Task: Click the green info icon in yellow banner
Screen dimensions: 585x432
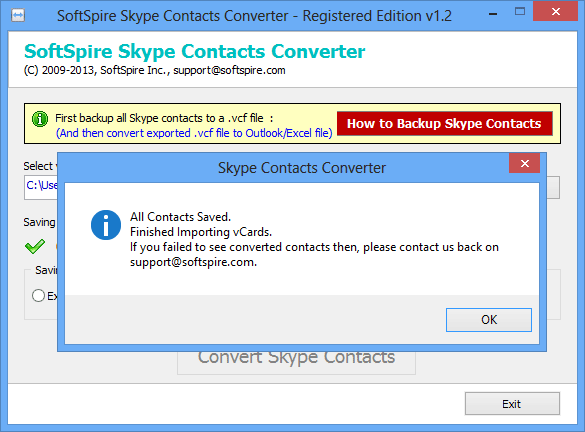Action: [40, 119]
